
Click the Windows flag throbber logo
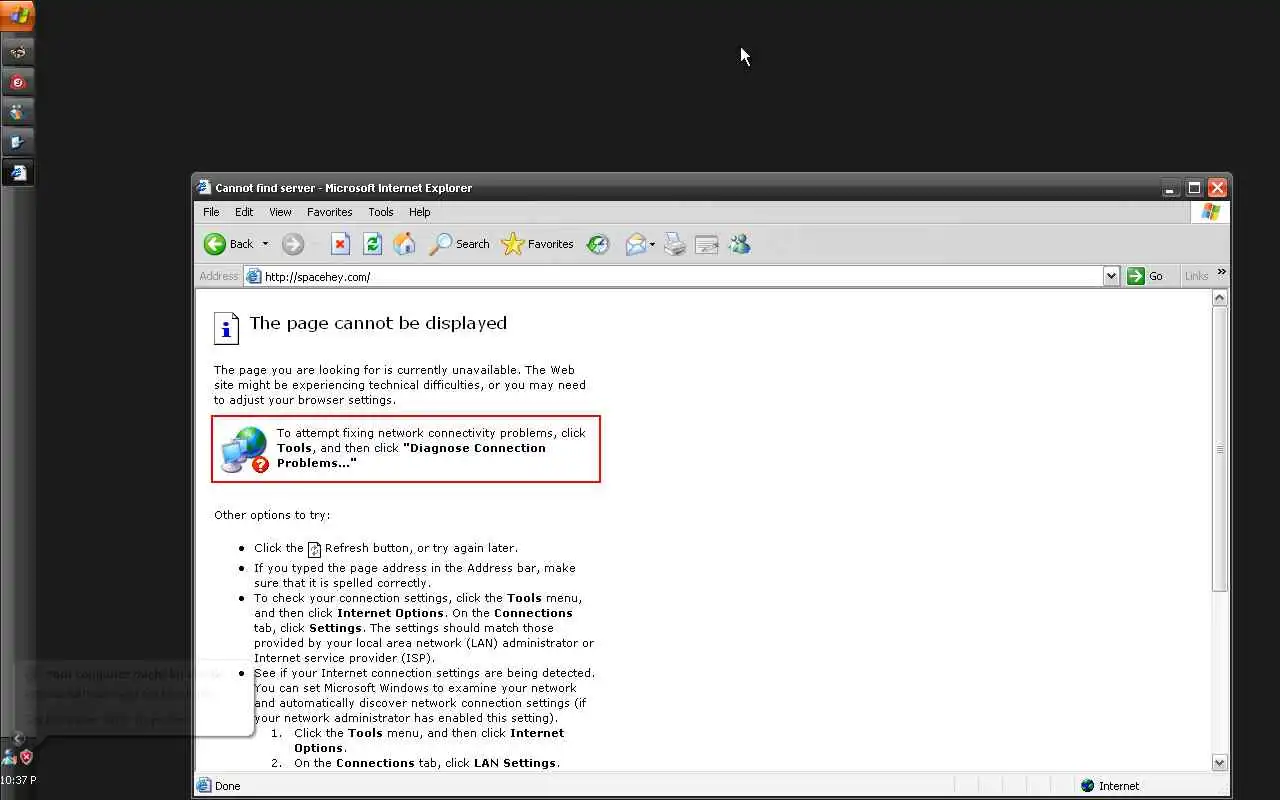1211,212
